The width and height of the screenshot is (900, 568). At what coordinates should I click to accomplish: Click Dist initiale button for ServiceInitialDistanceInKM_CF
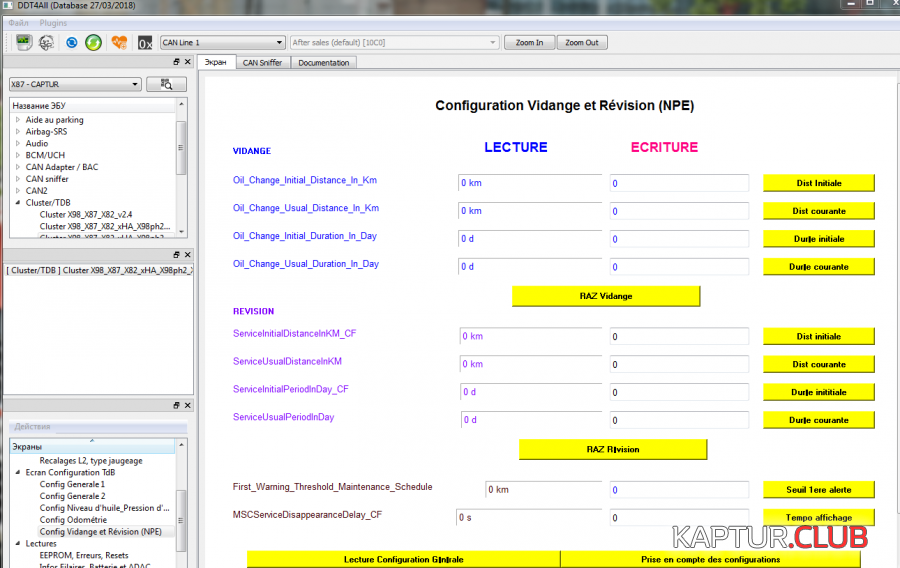point(818,336)
